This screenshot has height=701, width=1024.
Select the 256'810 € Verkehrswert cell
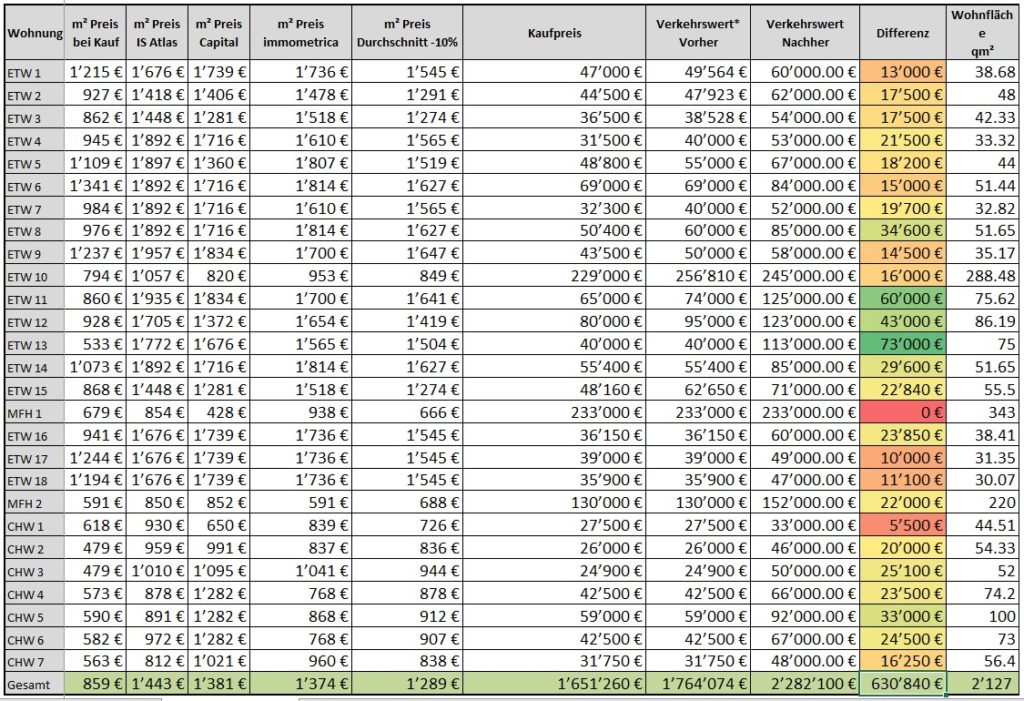[x=698, y=276]
